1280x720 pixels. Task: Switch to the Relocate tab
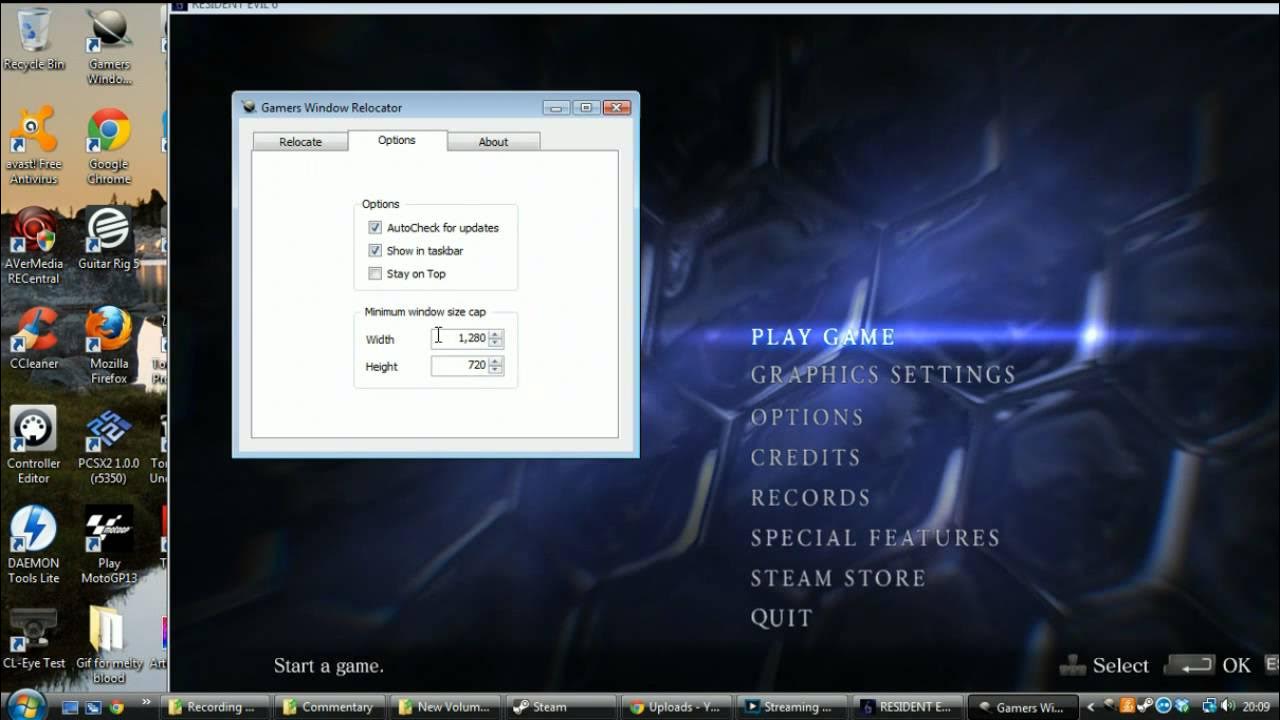click(300, 142)
